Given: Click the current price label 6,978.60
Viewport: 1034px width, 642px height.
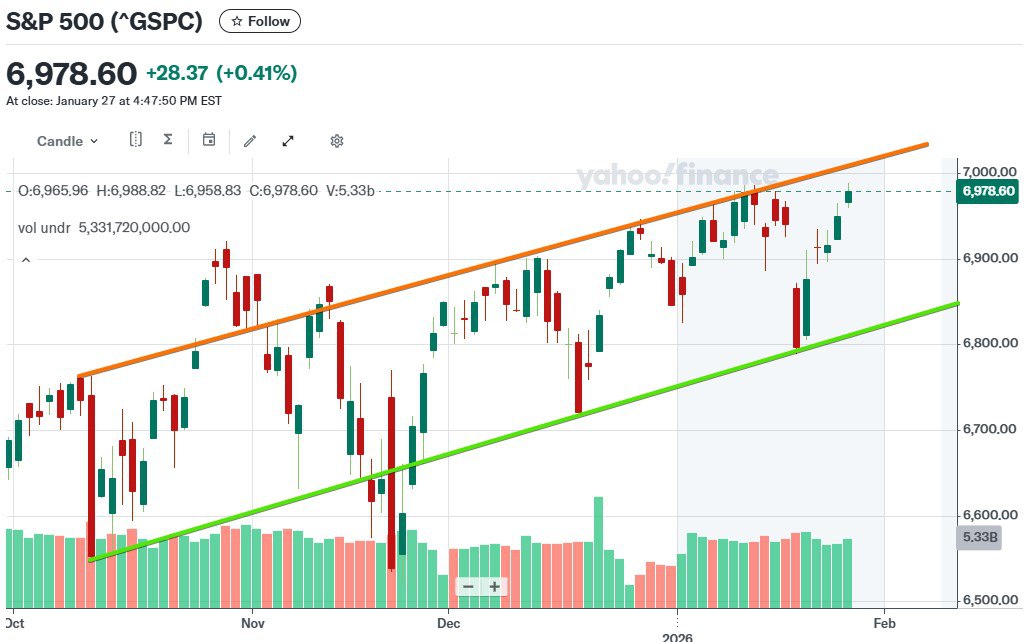Looking at the screenshot, I should (x=988, y=191).
